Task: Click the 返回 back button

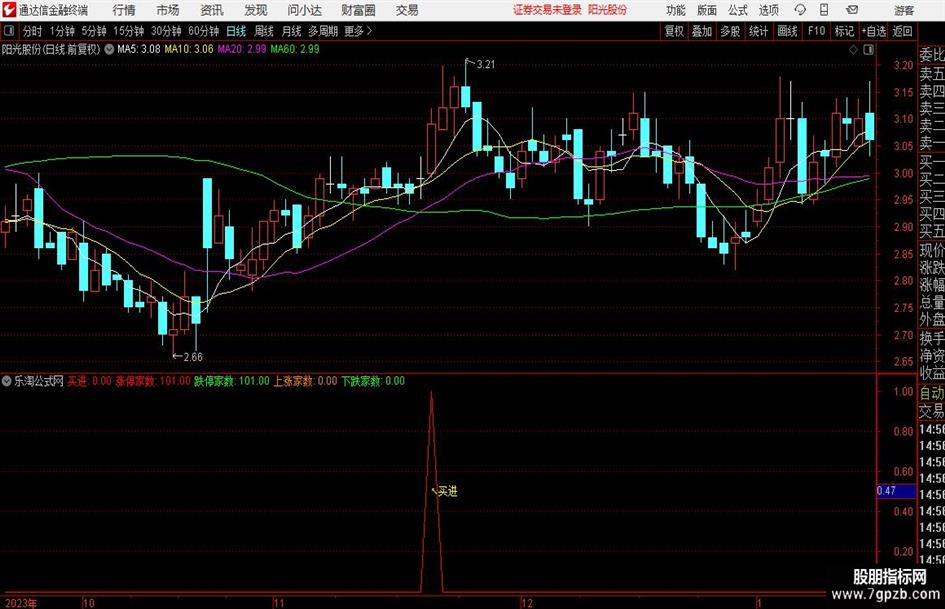Action: (x=903, y=31)
